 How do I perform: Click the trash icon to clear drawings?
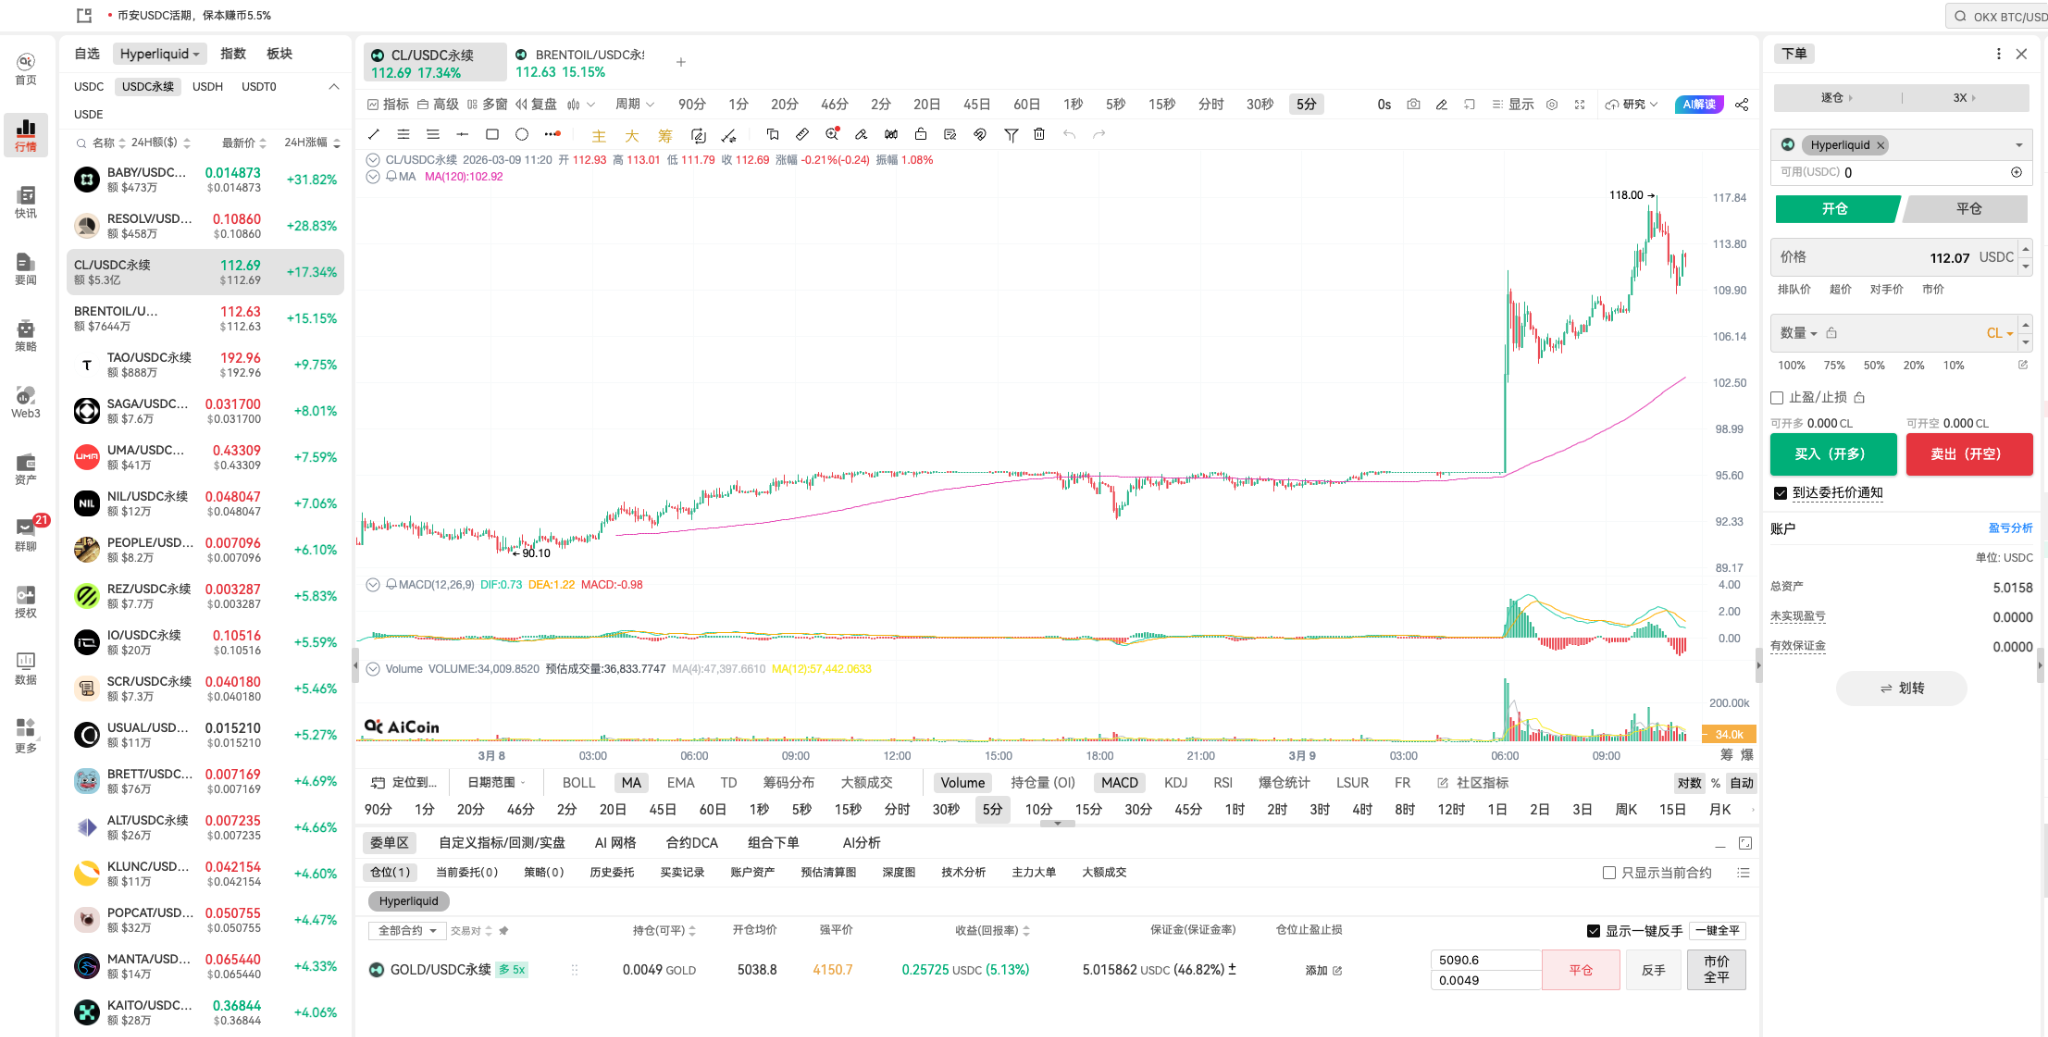(x=1040, y=134)
